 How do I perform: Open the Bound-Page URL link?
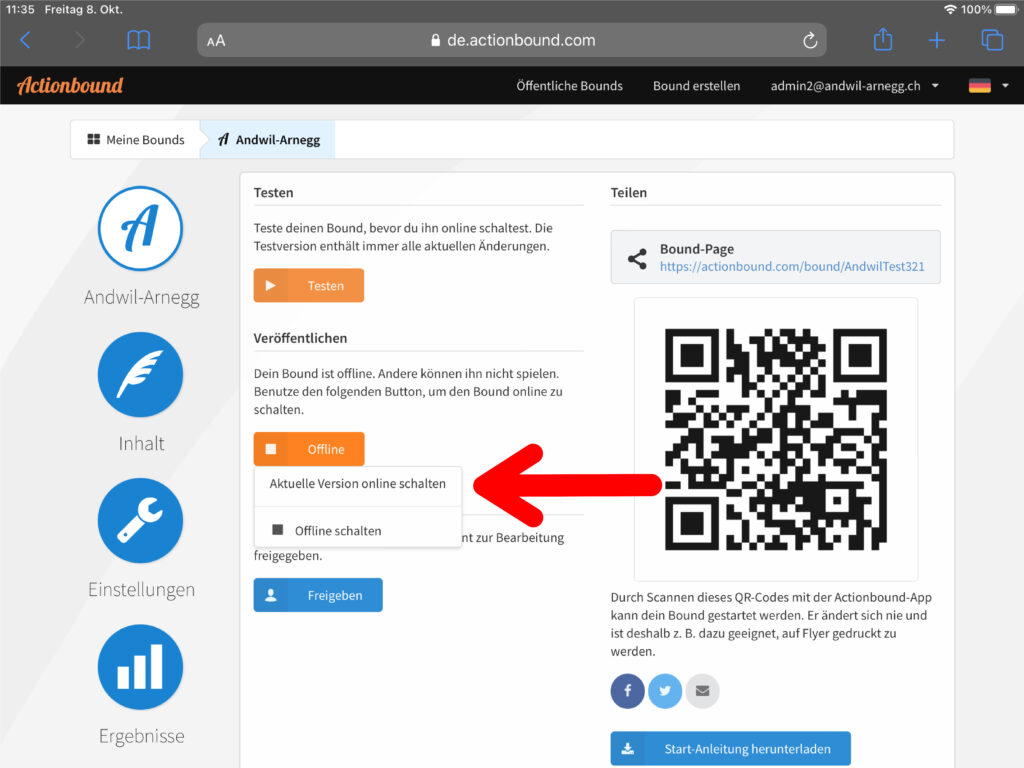pos(791,267)
